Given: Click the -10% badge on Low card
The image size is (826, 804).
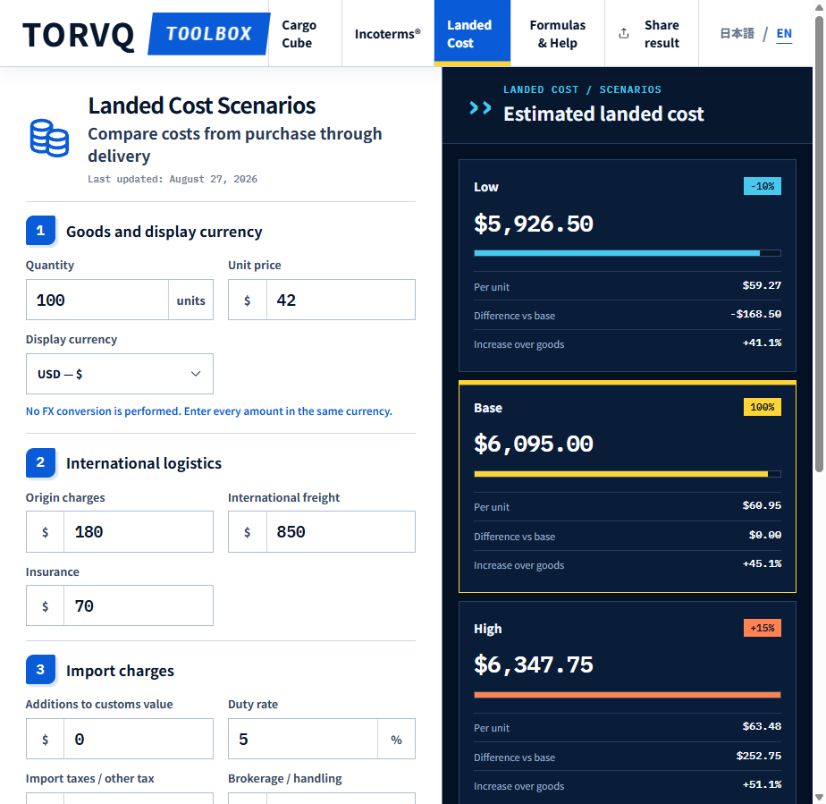Looking at the screenshot, I should (x=762, y=186).
